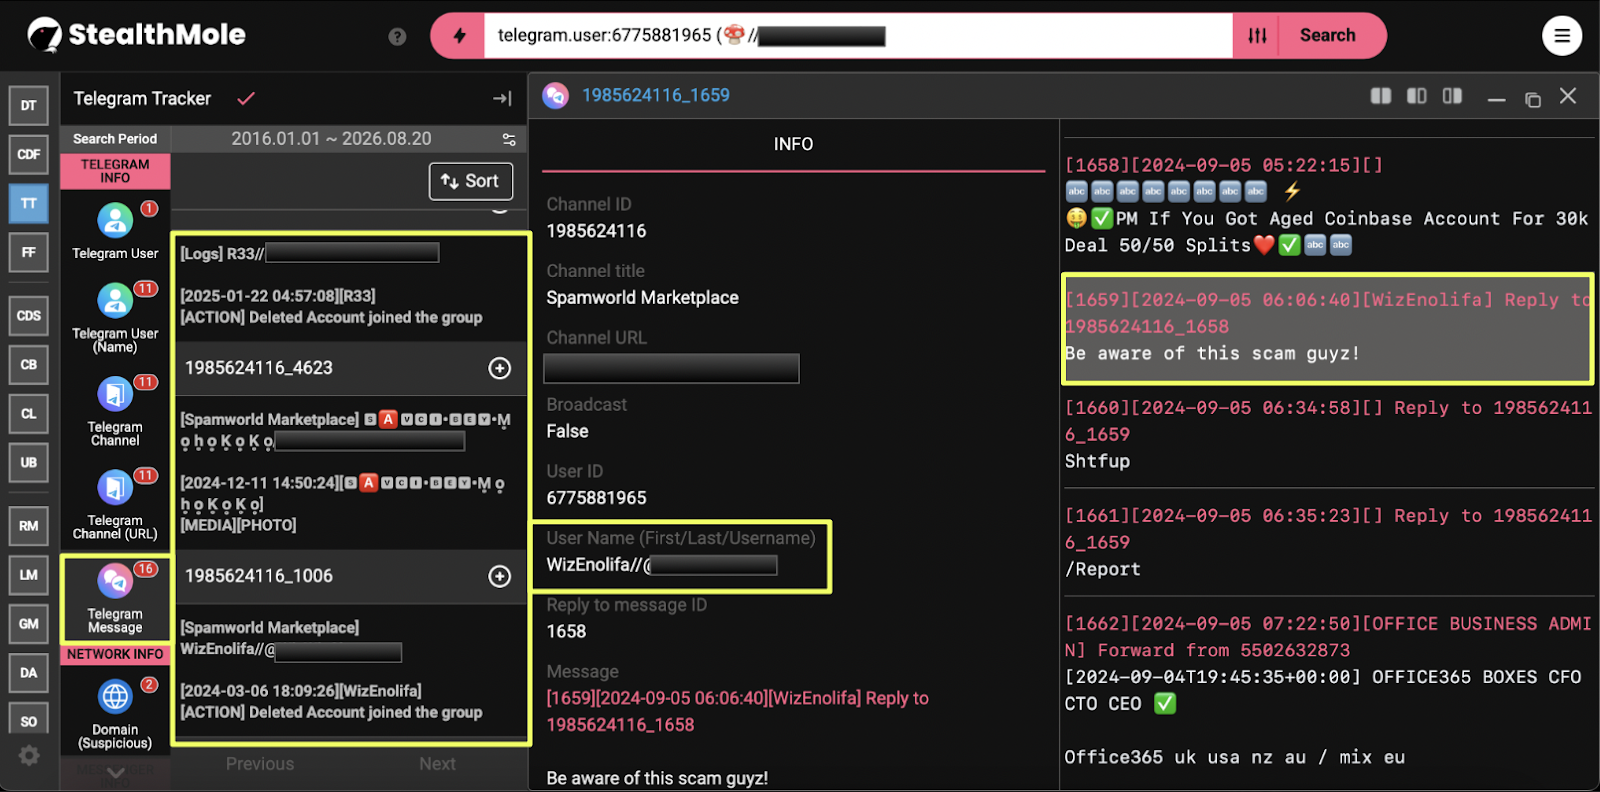Click message 1661 reading /Report
The width and height of the screenshot is (1600, 792).
[x=1327, y=543]
